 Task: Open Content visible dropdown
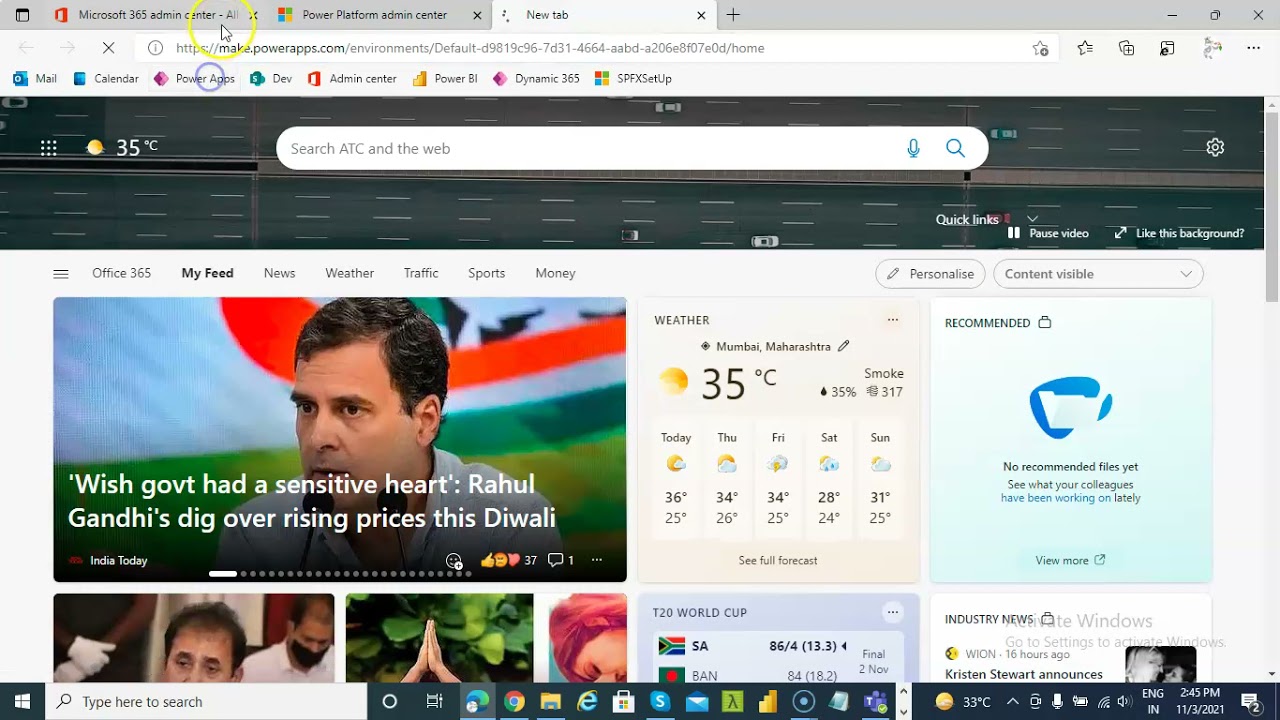click(x=1098, y=274)
